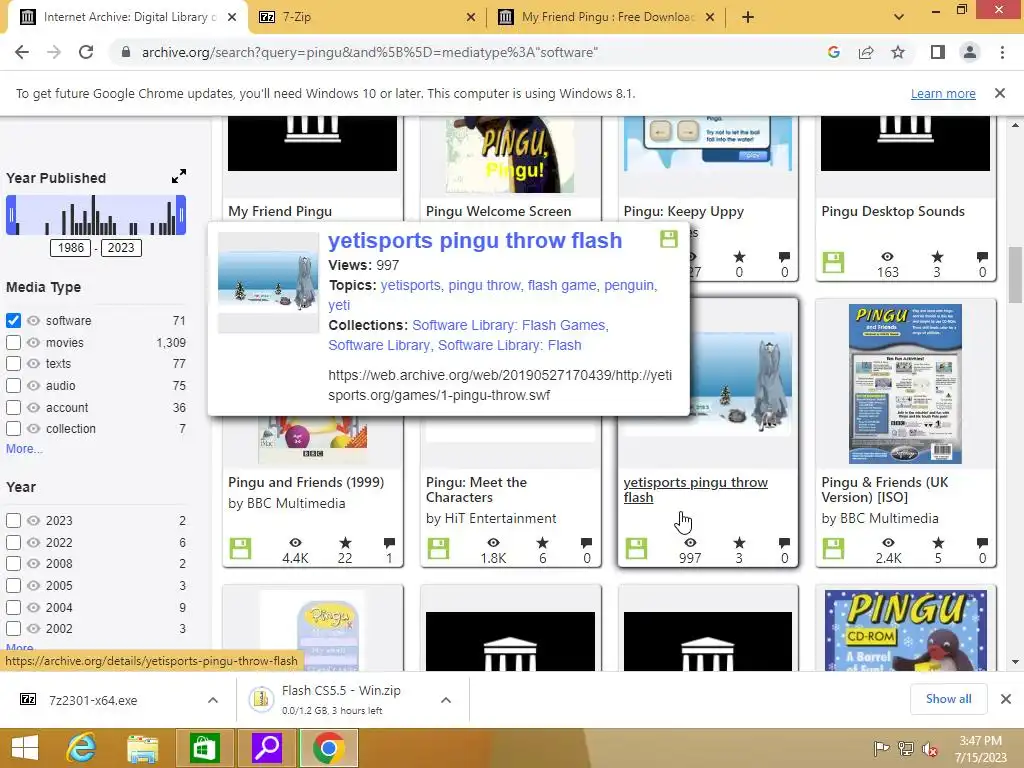The image size is (1024, 768).
Task: Check the 2008 year filter
Action: [x=13, y=564]
